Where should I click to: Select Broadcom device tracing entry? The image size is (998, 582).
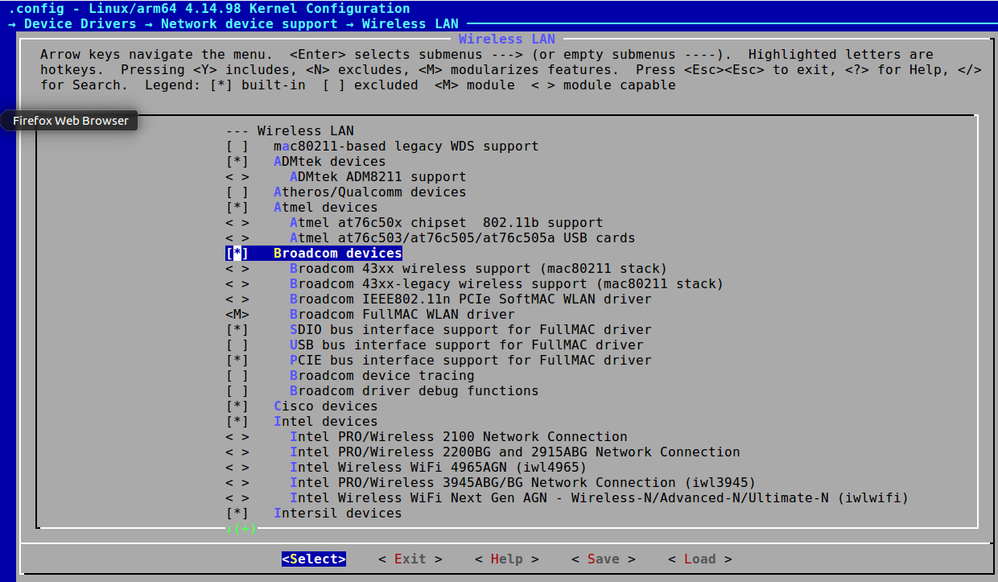[x=382, y=376]
